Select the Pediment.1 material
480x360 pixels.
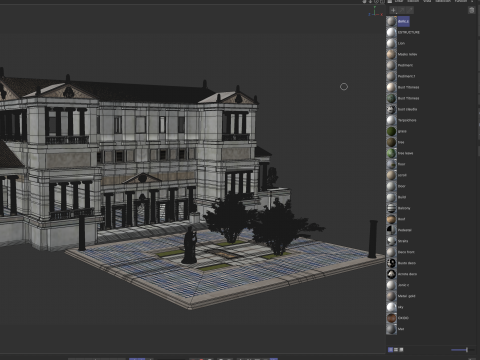click(401, 76)
